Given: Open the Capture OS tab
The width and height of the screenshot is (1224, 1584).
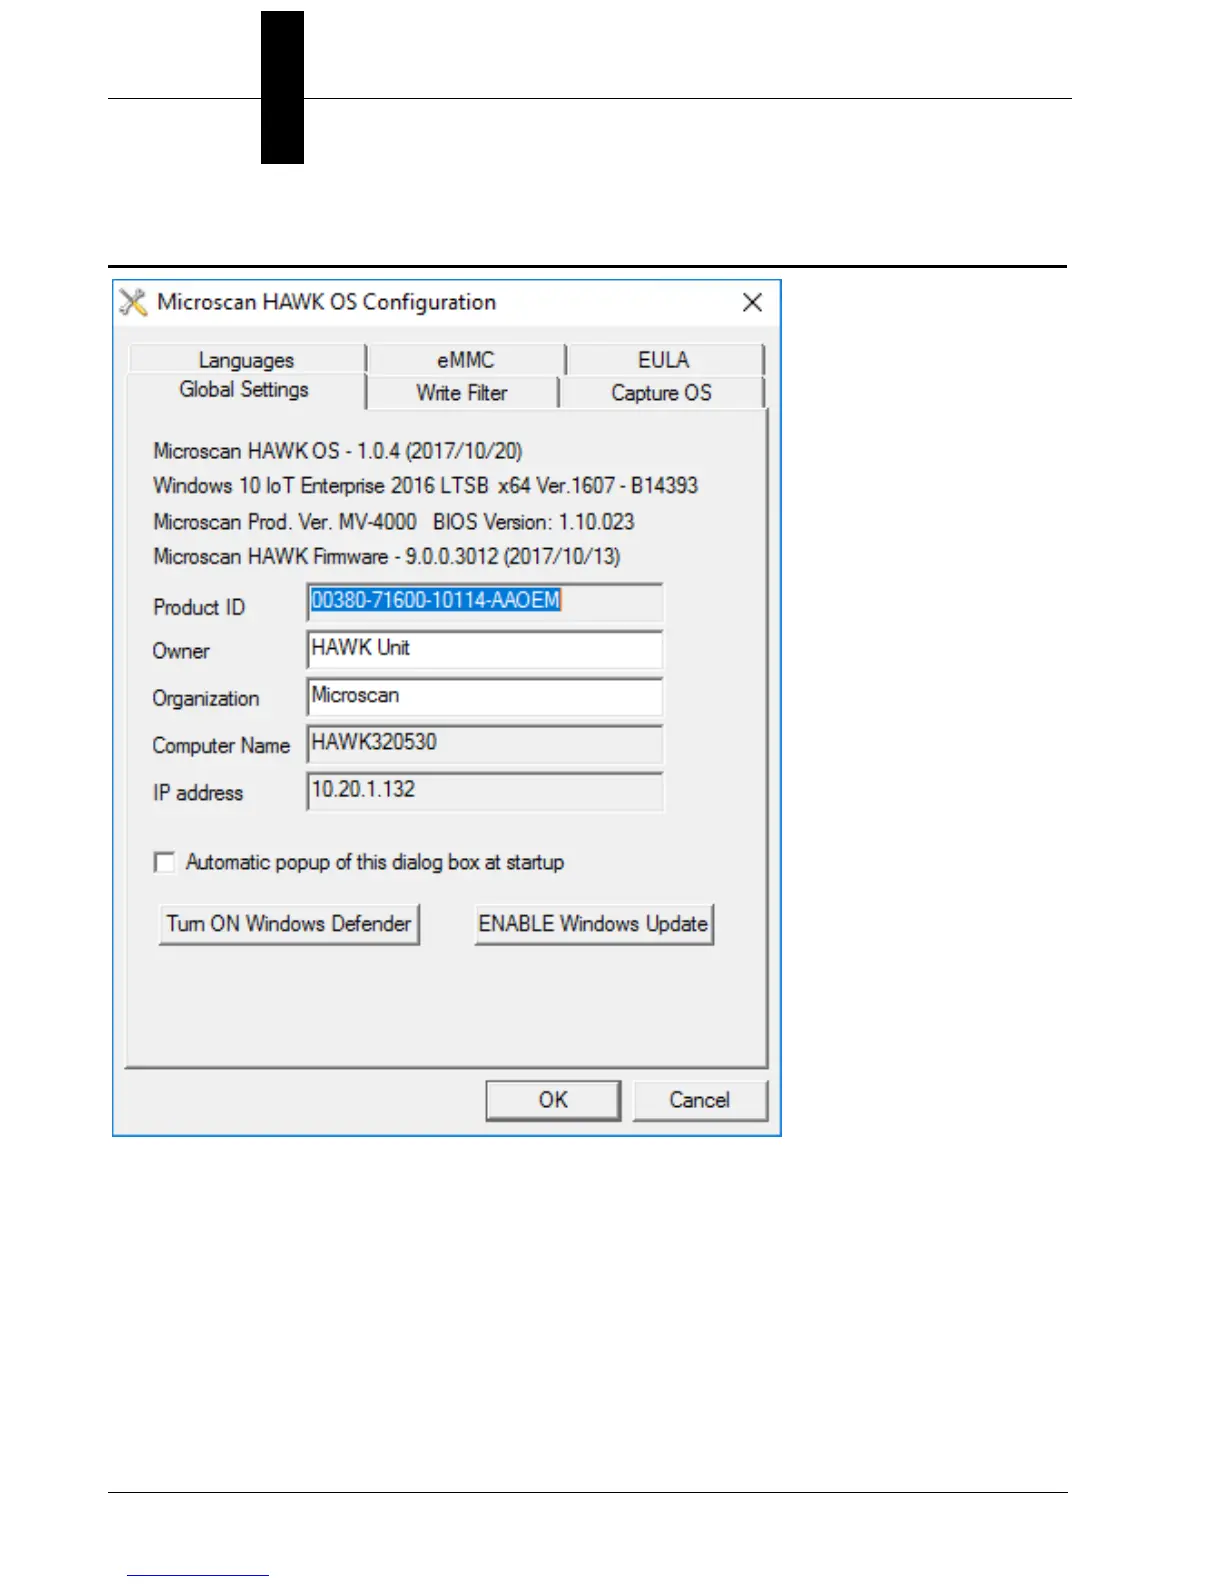Looking at the screenshot, I should [661, 393].
